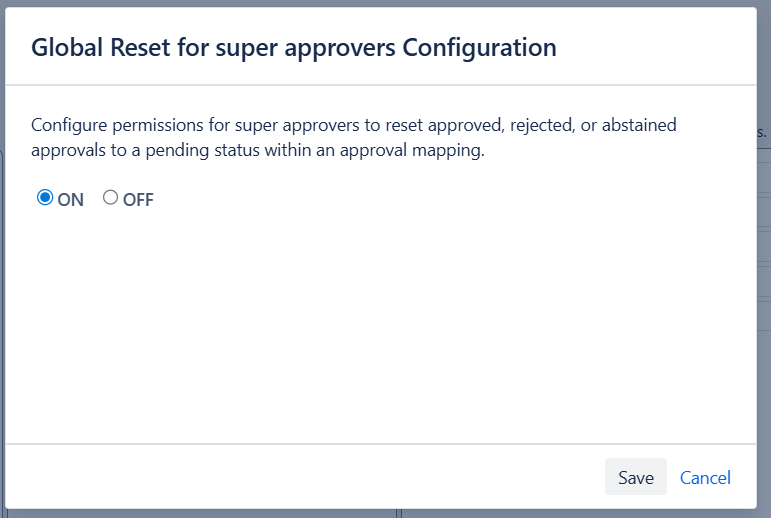This screenshot has width=771, height=518.
Task: Click the word 'abstained' in the description
Action: click(x=639, y=125)
